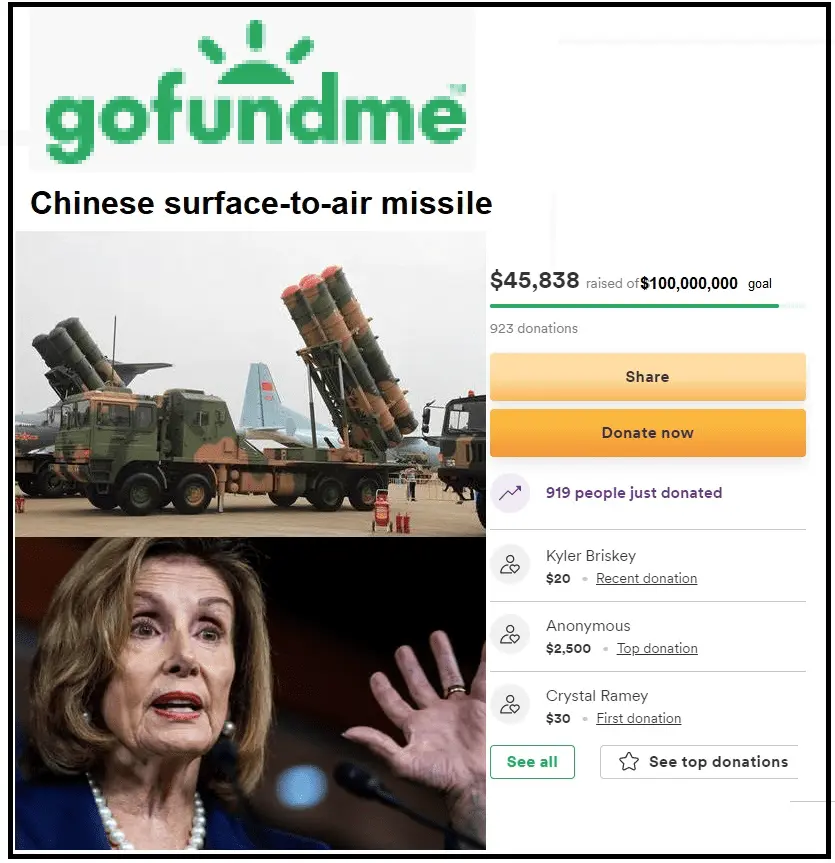The width and height of the screenshot is (835, 863).
Task: Click the missile launcher truck photo
Action: [250, 384]
